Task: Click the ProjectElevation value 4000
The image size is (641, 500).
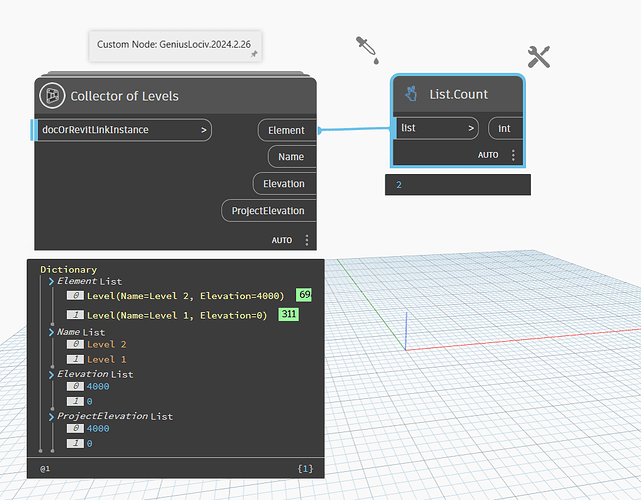Action: pyautogui.click(x=98, y=429)
